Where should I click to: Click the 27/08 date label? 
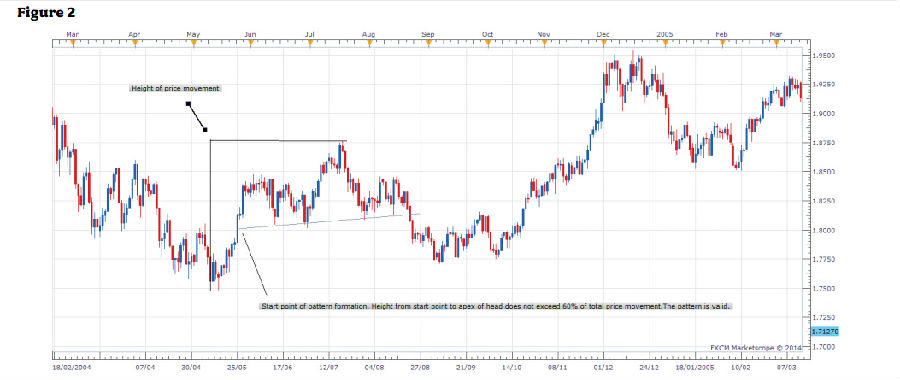coord(420,366)
